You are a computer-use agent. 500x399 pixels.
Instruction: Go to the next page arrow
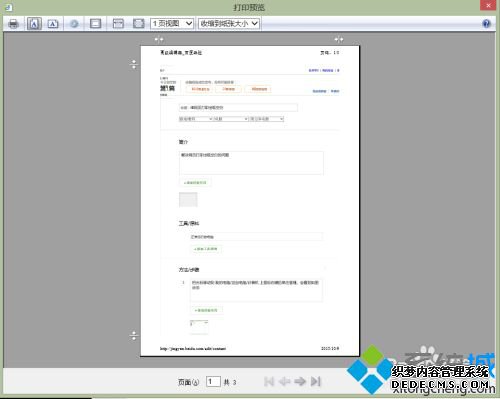click(300, 381)
